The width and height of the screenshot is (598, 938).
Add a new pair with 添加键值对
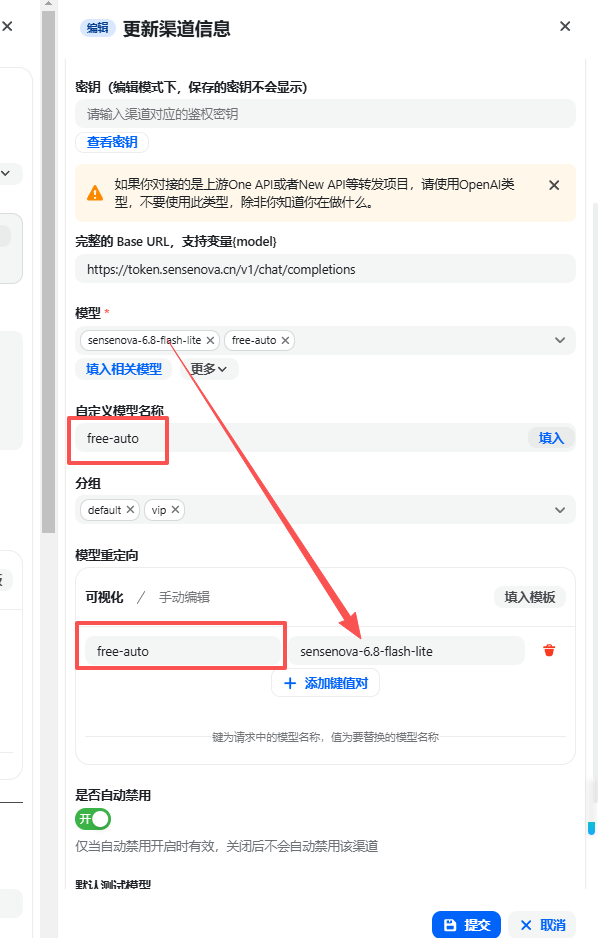click(x=325, y=683)
